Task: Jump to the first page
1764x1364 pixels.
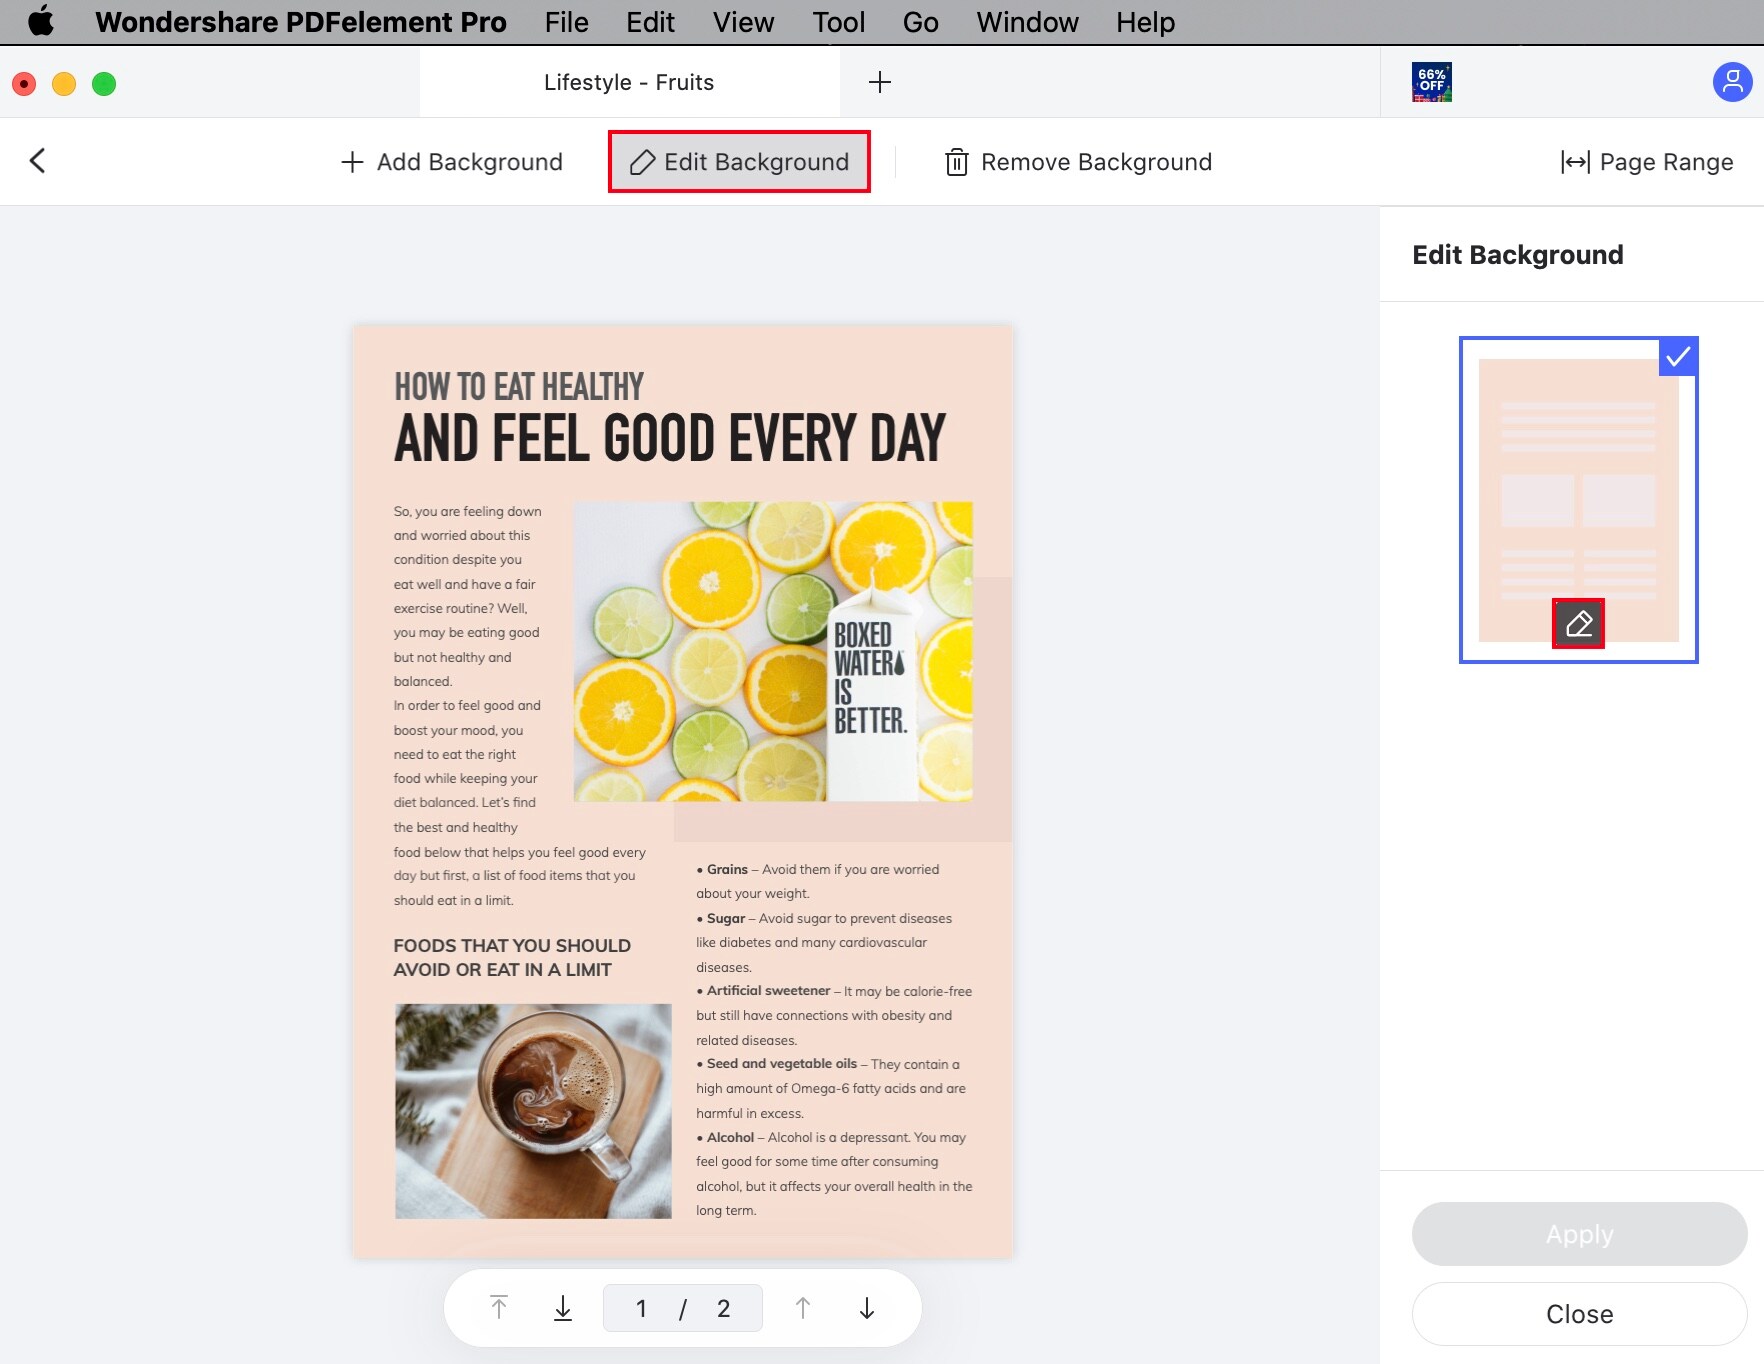Action: click(x=498, y=1307)
